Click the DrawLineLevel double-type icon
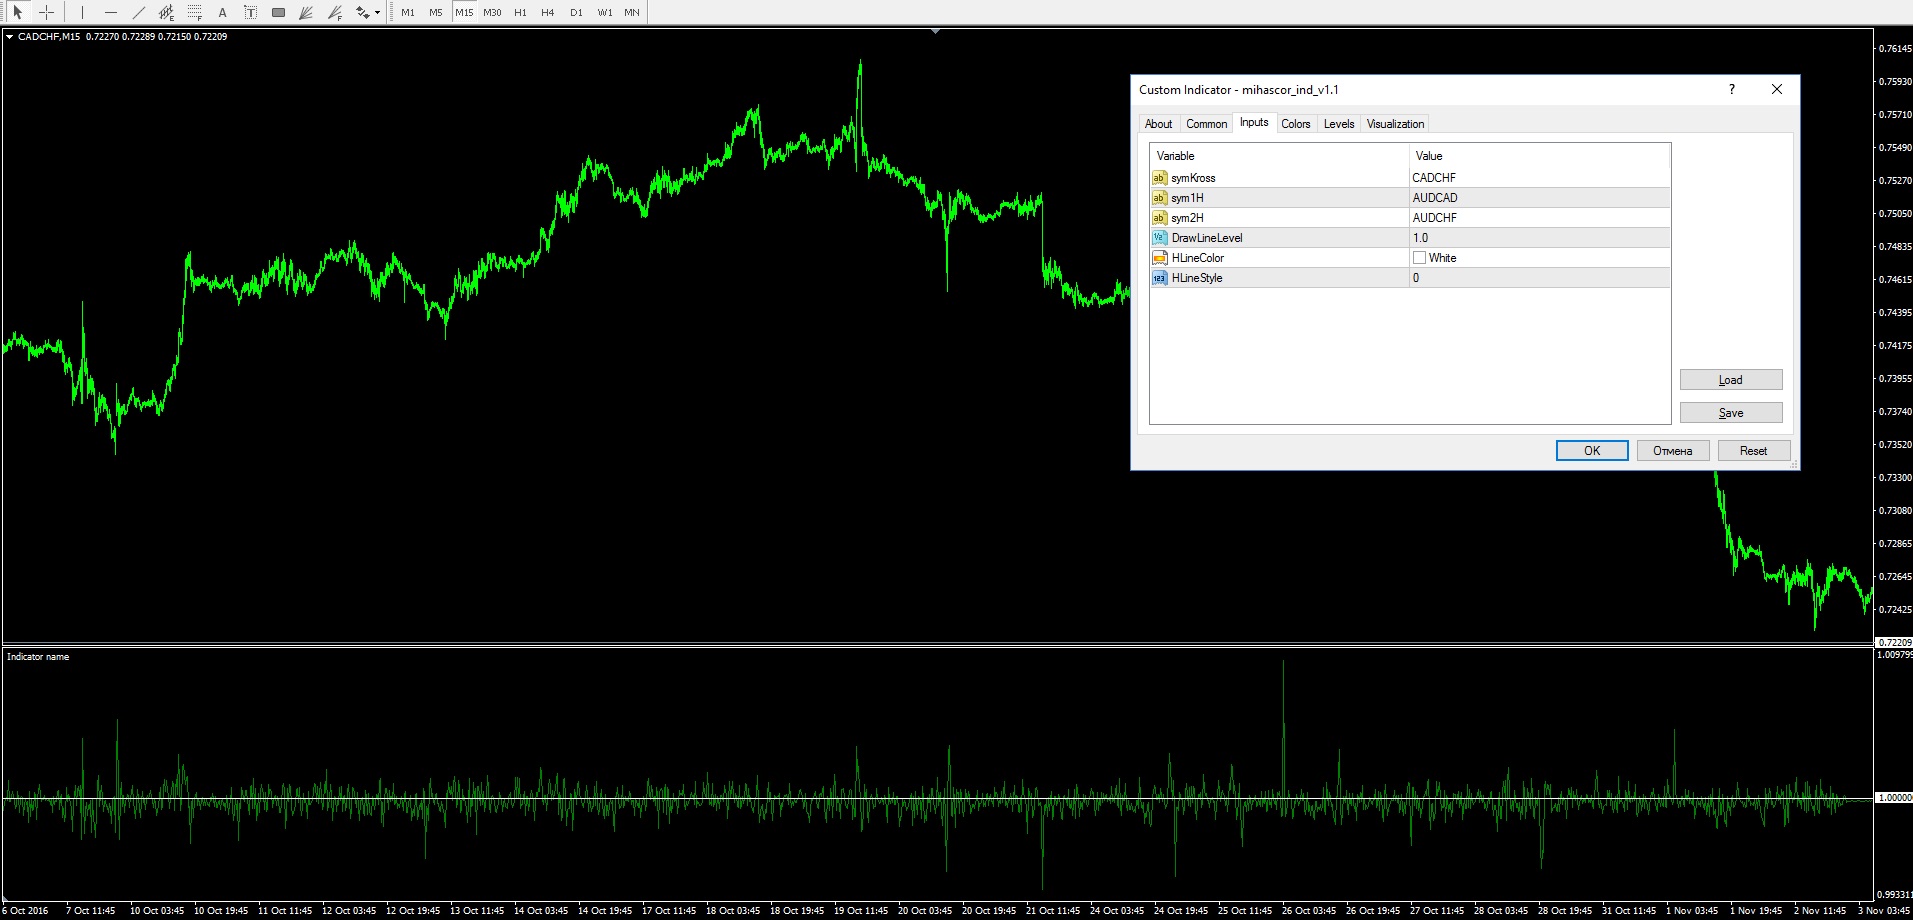The image size is (1913, 920). (1159, 238)
